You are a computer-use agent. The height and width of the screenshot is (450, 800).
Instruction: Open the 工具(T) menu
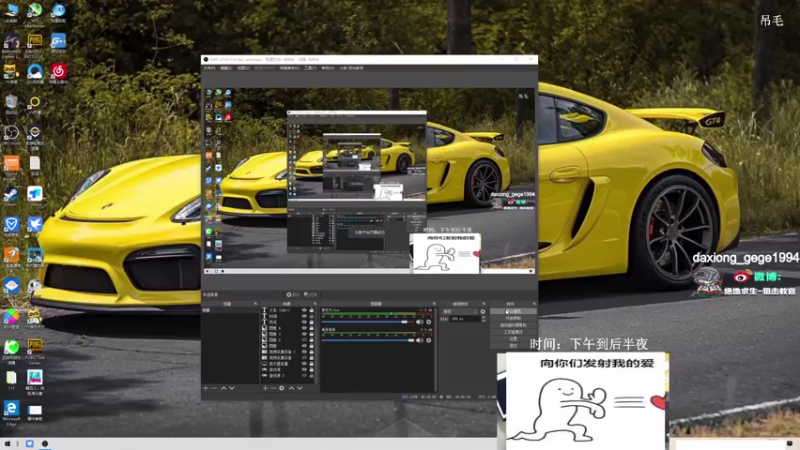pos(310,68)
